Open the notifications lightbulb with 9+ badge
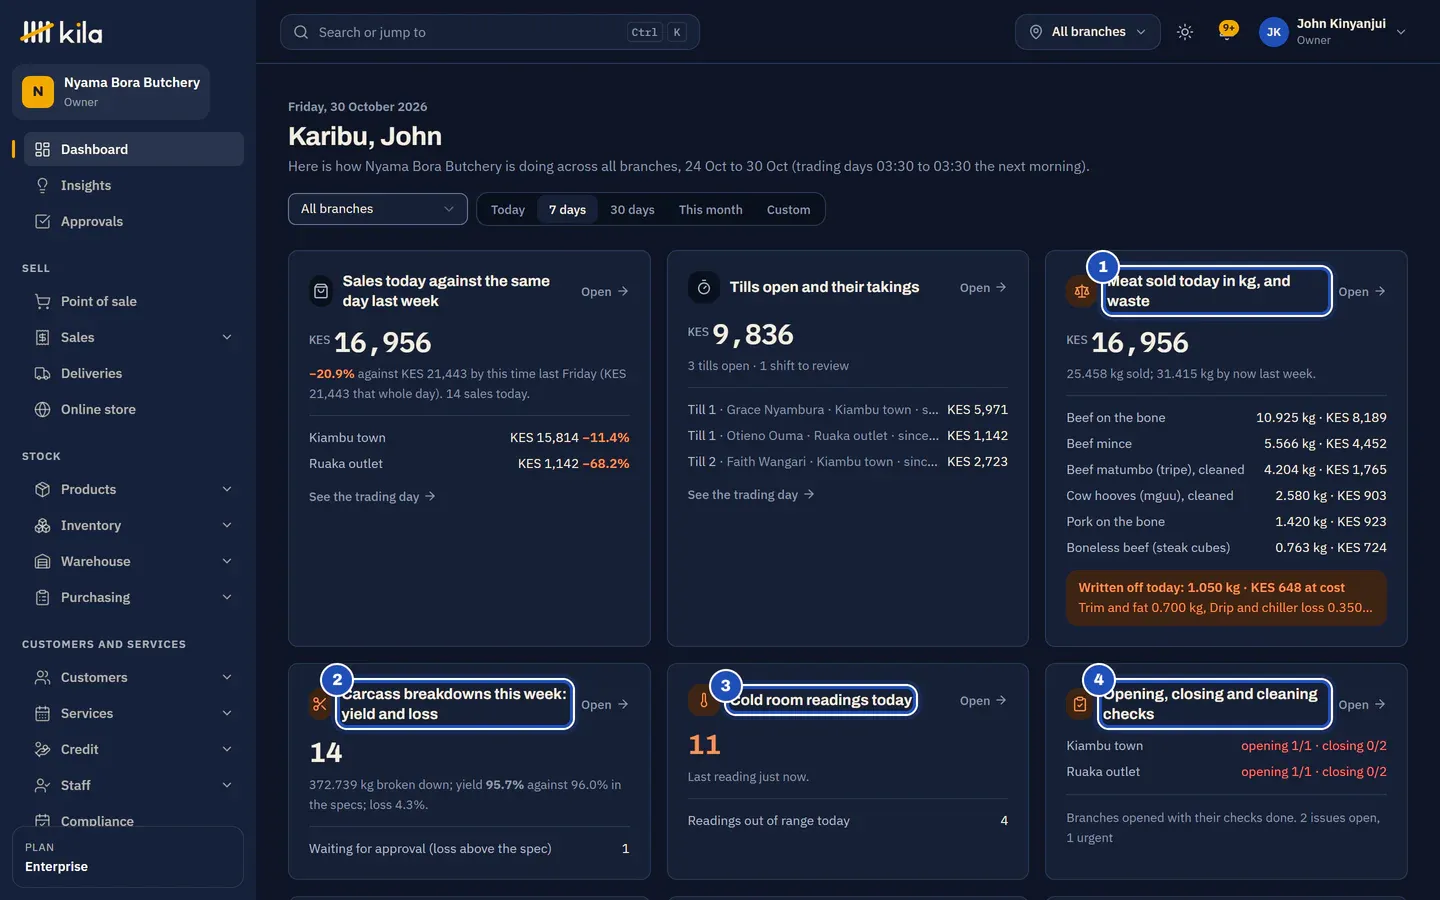Screen dimensions: 1440x900 [1228, 31]
